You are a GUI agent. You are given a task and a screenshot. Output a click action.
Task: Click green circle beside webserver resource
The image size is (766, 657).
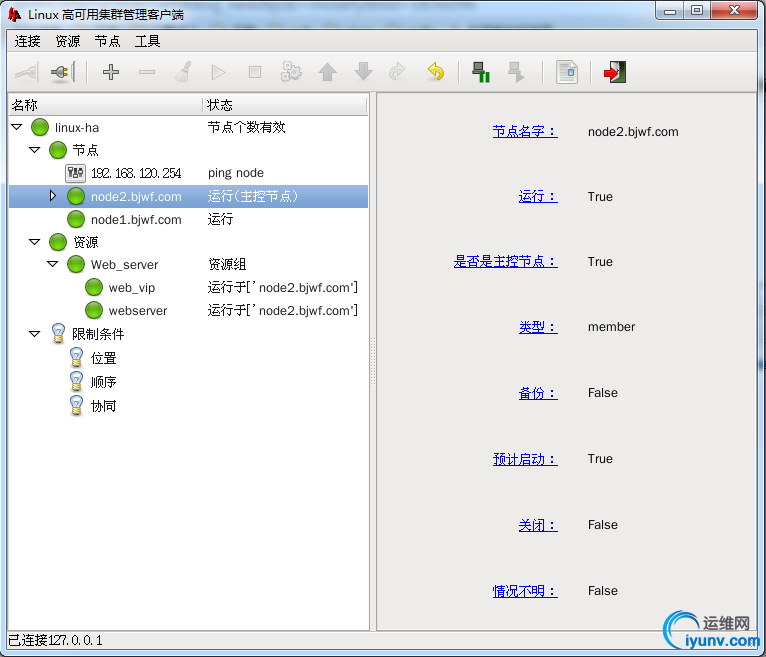click(94, 310)
